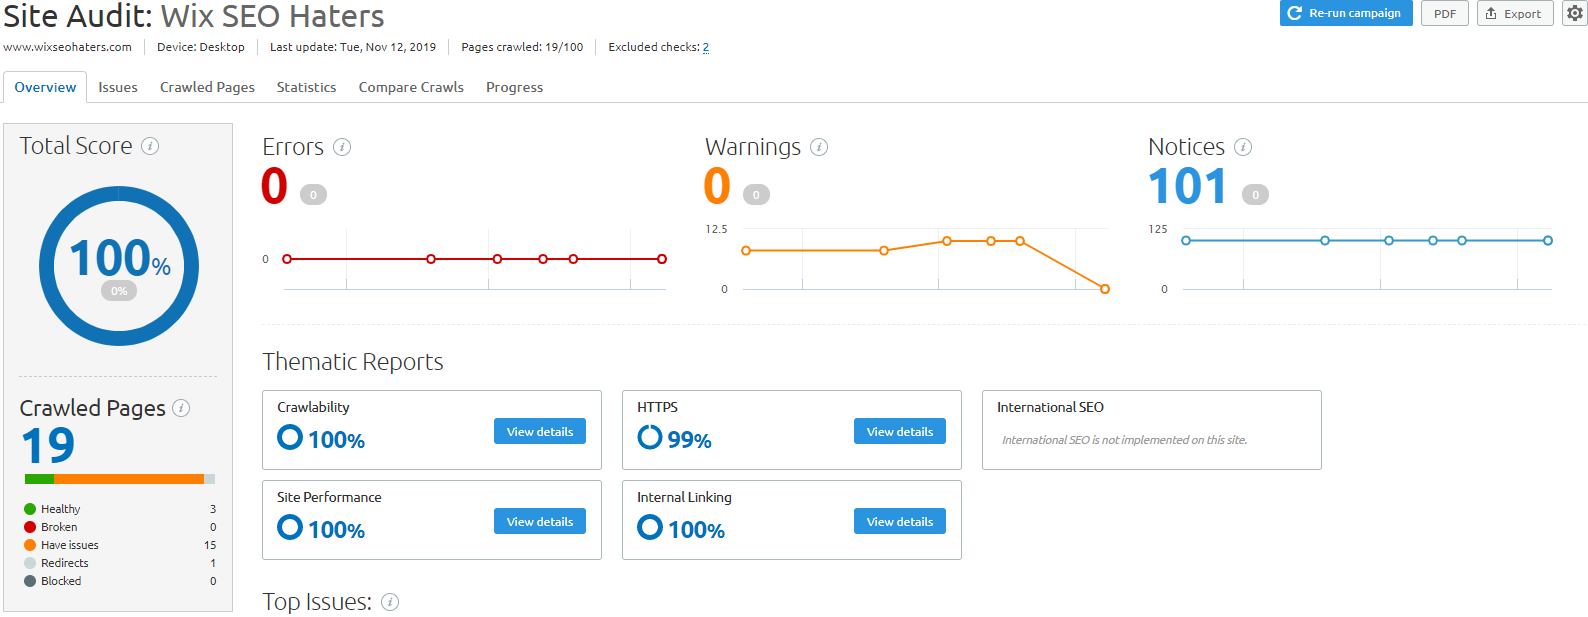Click the crawled pages status bar
Image resolution: width=1588 pixels, height=617 pixels.
tap(120, 479)
